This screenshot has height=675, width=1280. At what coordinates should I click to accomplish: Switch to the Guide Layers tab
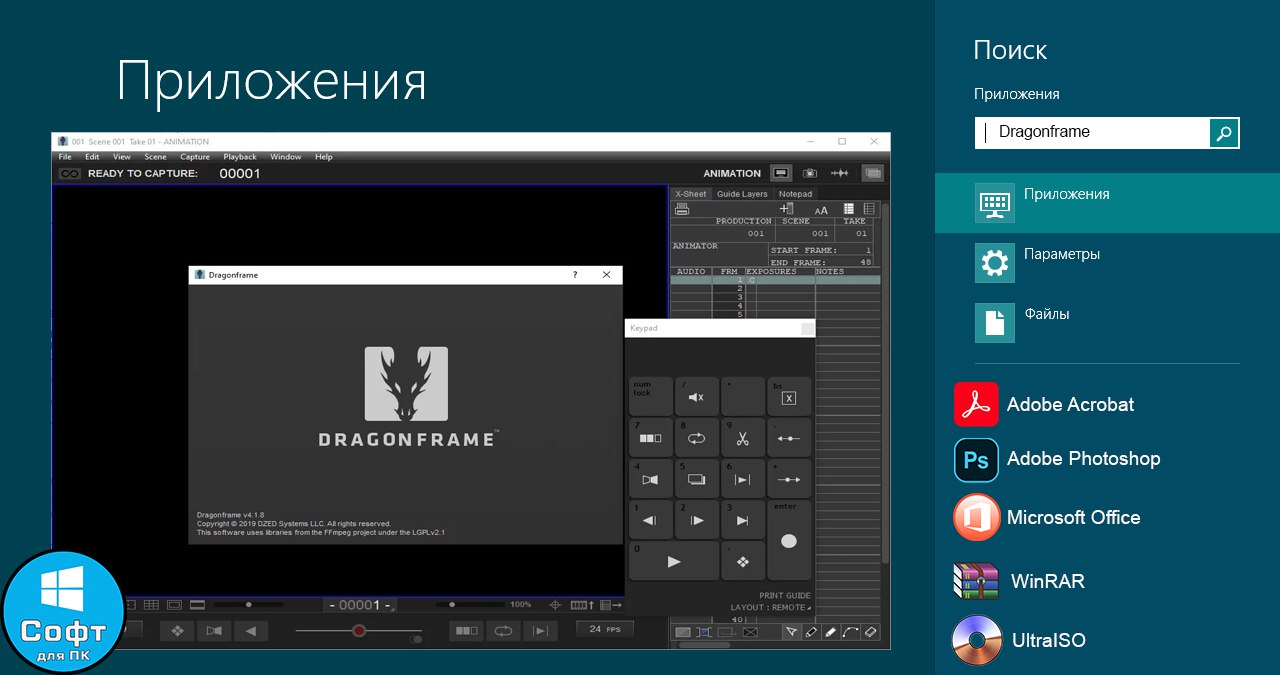click(742, 194)
